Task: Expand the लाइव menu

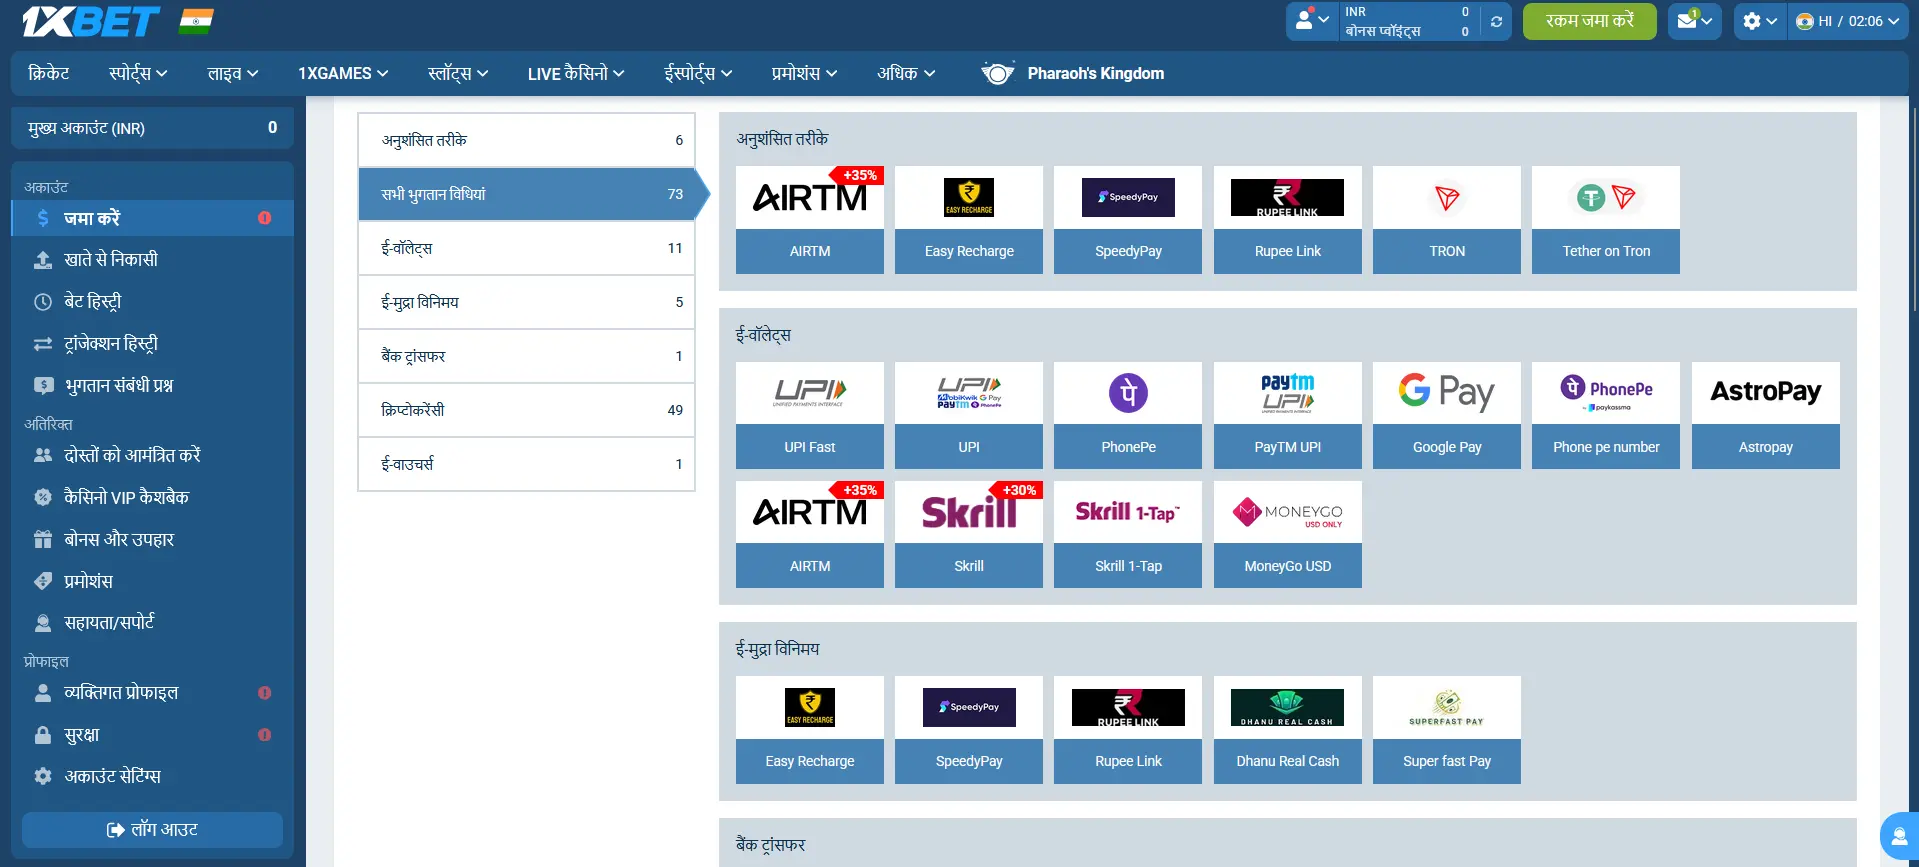Action: pyautogui.click(x=232, y=73)
